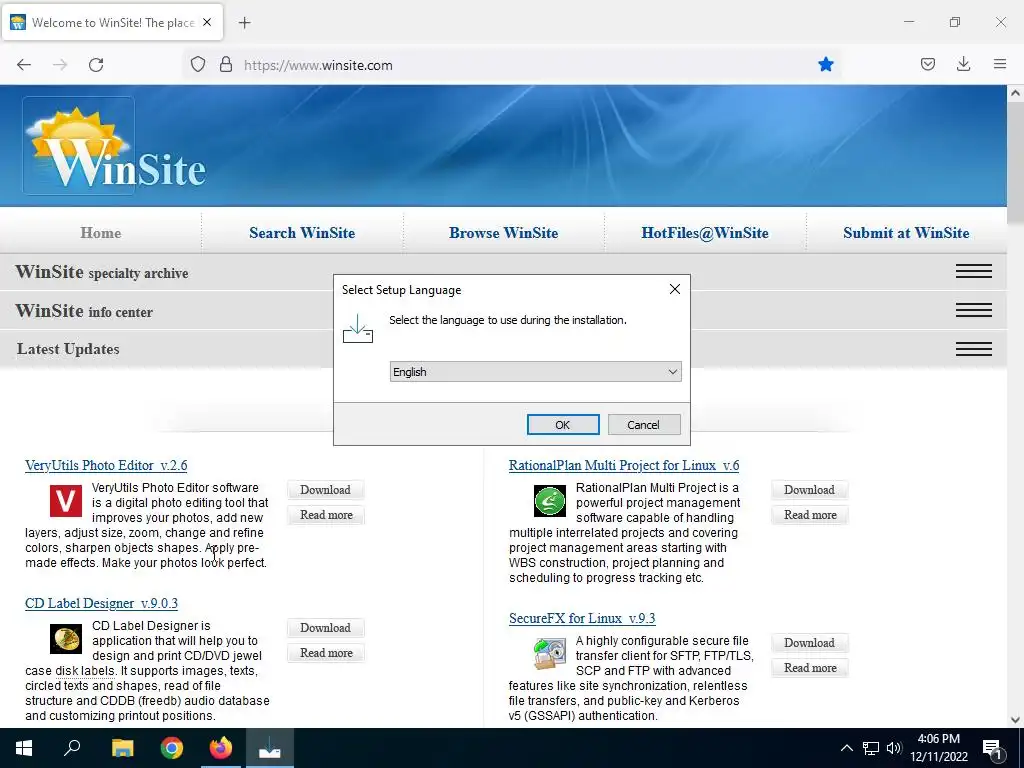Open the Firefox hamburger menu
This screenshot has width=1024, height=768.
[x=1000, y=64]
